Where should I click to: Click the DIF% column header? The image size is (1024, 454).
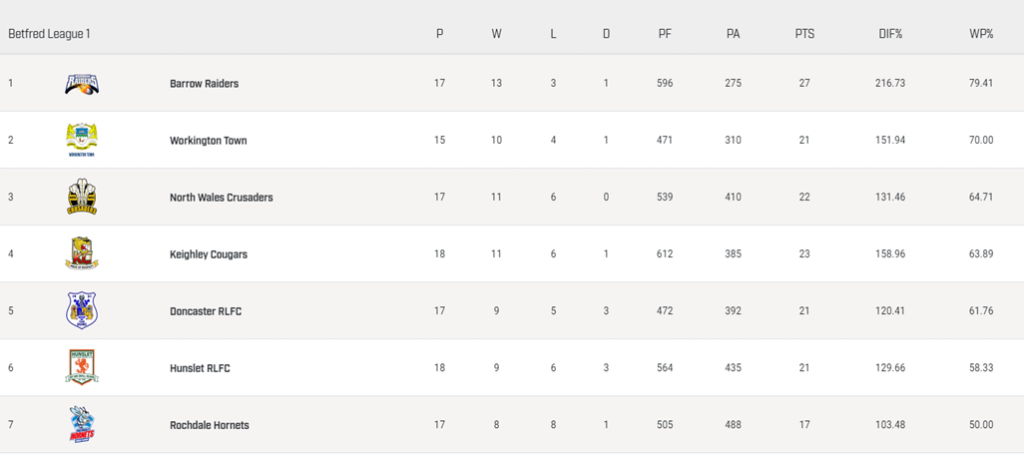(x=890, y=33)
